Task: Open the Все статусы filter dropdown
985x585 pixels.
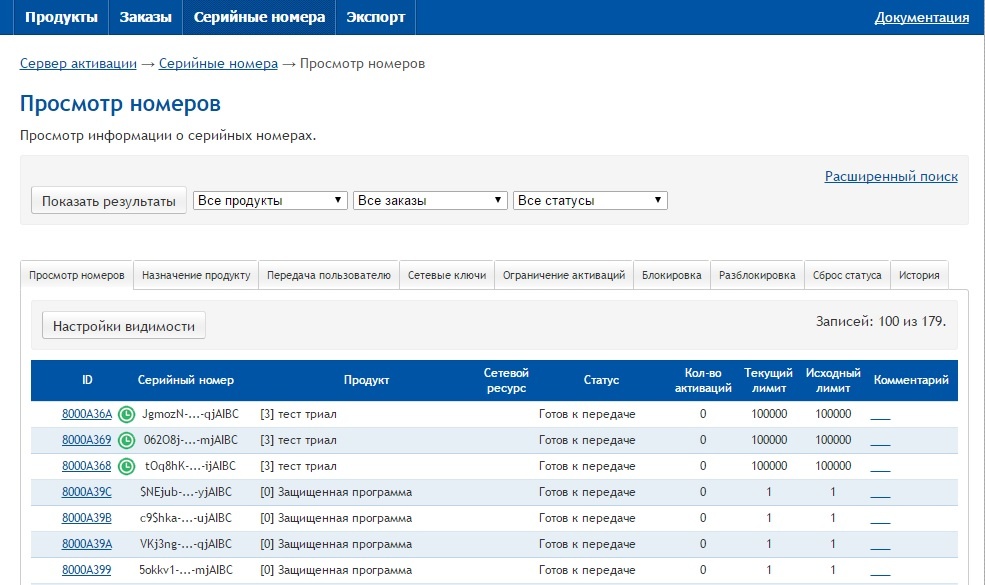Action: (x=589, y=201)
